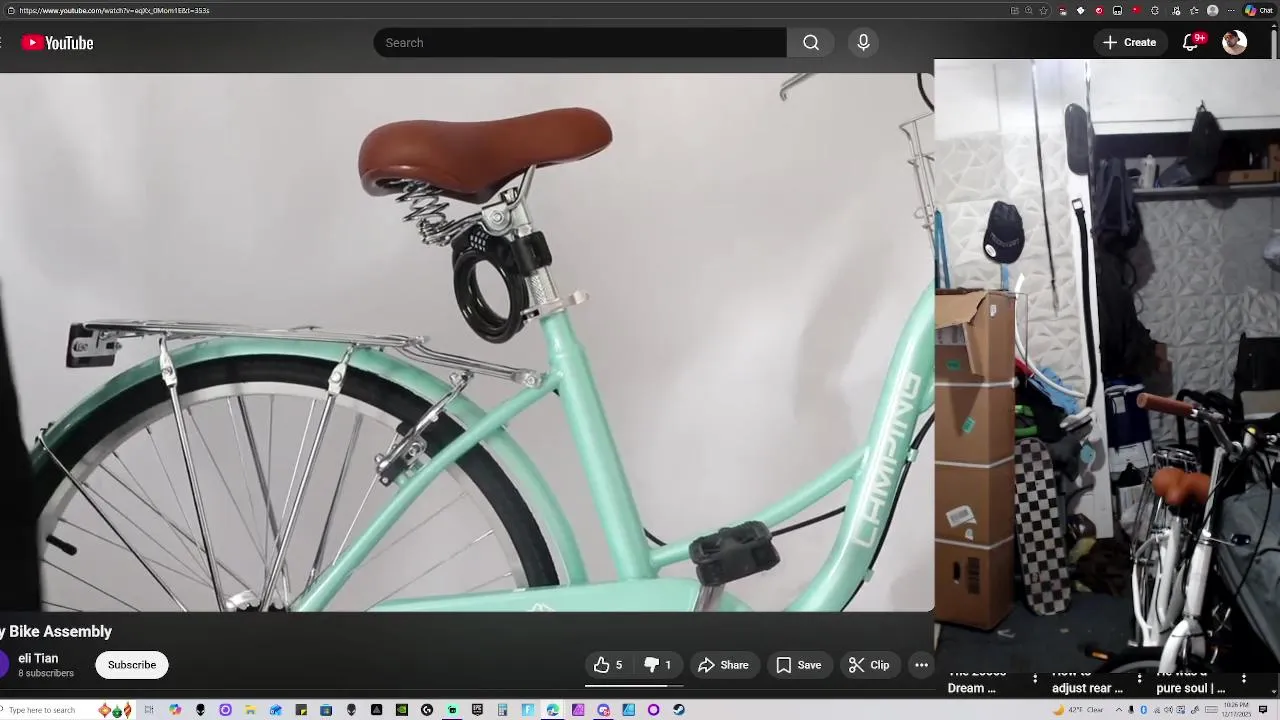The image size is (1280, 720).
Task: Launch Steam from the taskbar
Action: [x=679, y=710]
